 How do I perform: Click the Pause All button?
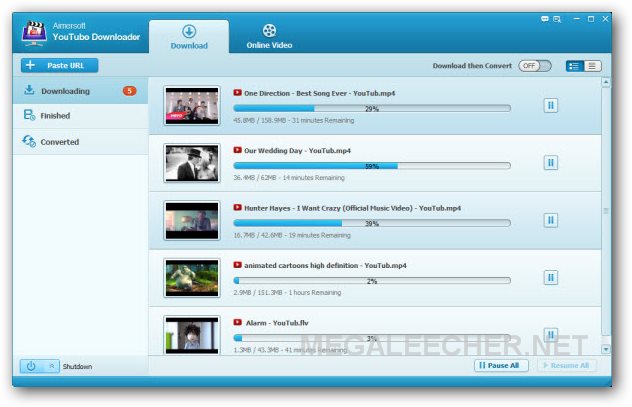(501, 365)
